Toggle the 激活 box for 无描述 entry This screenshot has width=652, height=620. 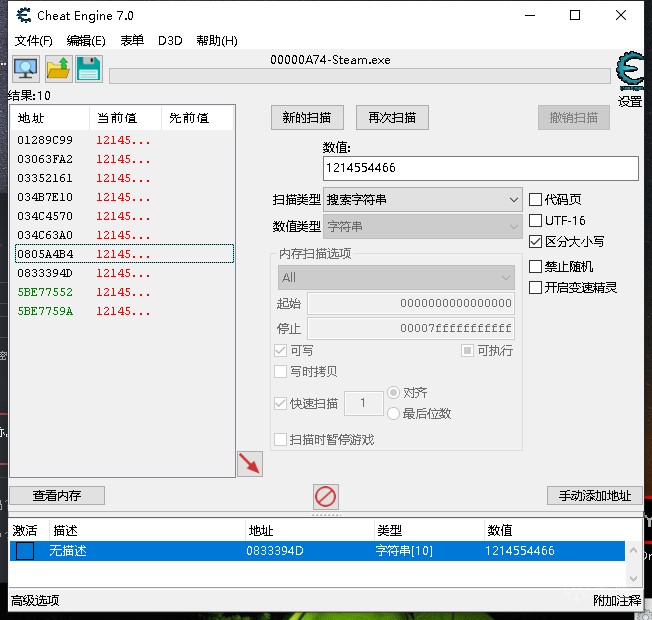coord(25,551)
